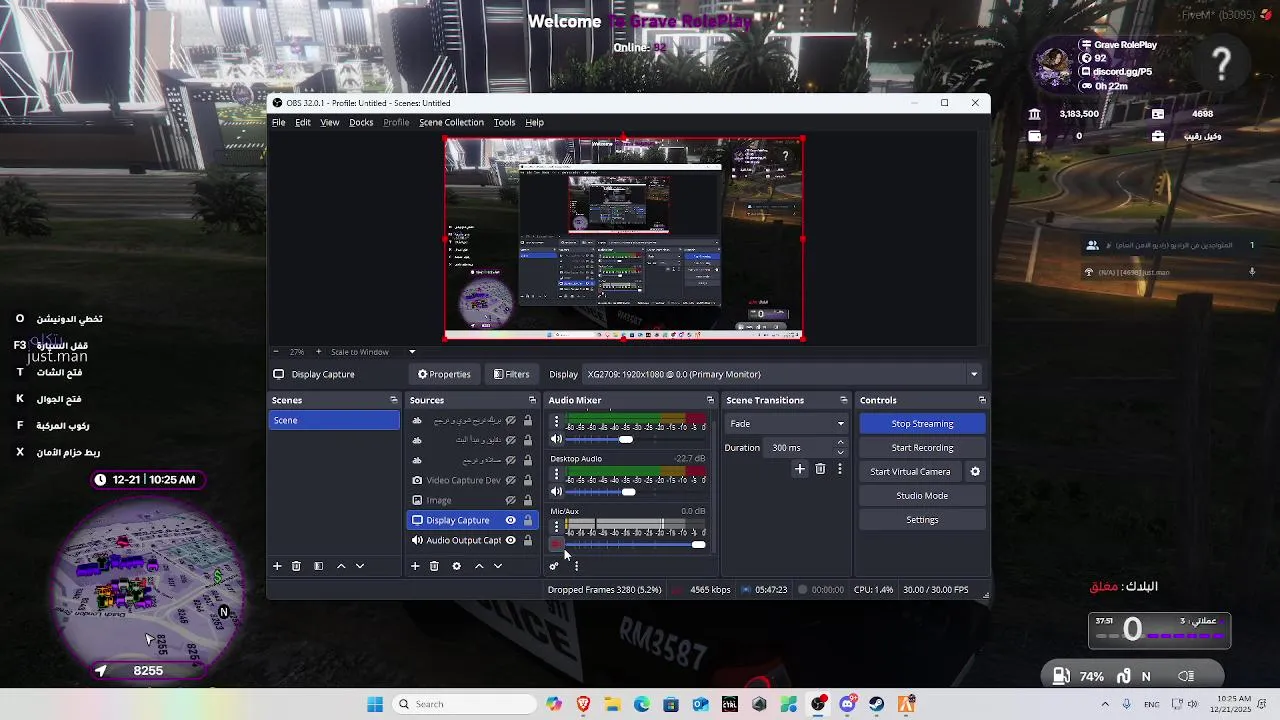This screenshot has width=1280, height=720.
Task: Open scene filters icon in Scenes panel
Action: pos(318,566)
